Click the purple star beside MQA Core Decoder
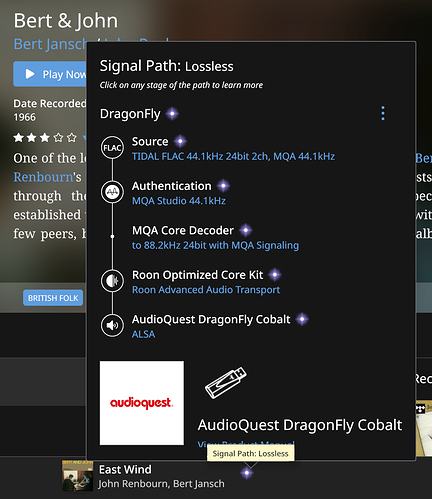Viewport: 432px width, 499px height. (x=246, y=230)
